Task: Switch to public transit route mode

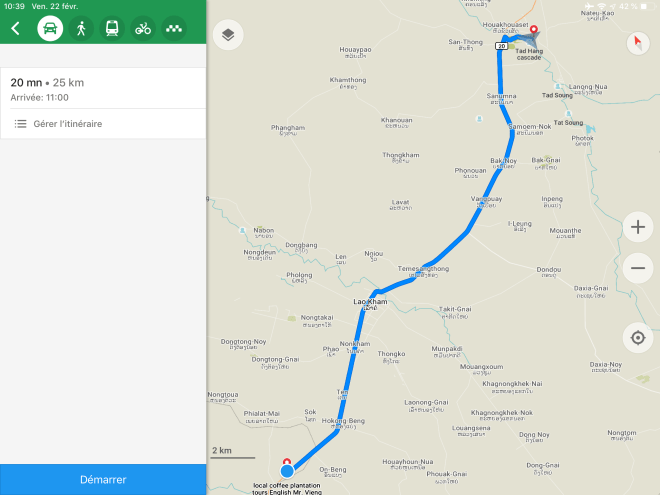Action: (112, 29)
